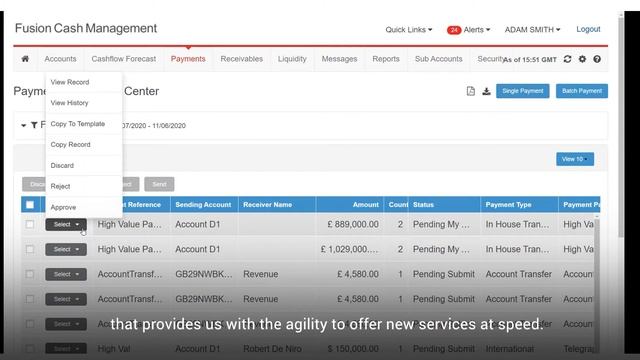Image resolution: width=640 pixels, height=360 pixels.
Task: Open Select dropdown for first £ 4,580.00 row
Action: (x=66, y=274)
